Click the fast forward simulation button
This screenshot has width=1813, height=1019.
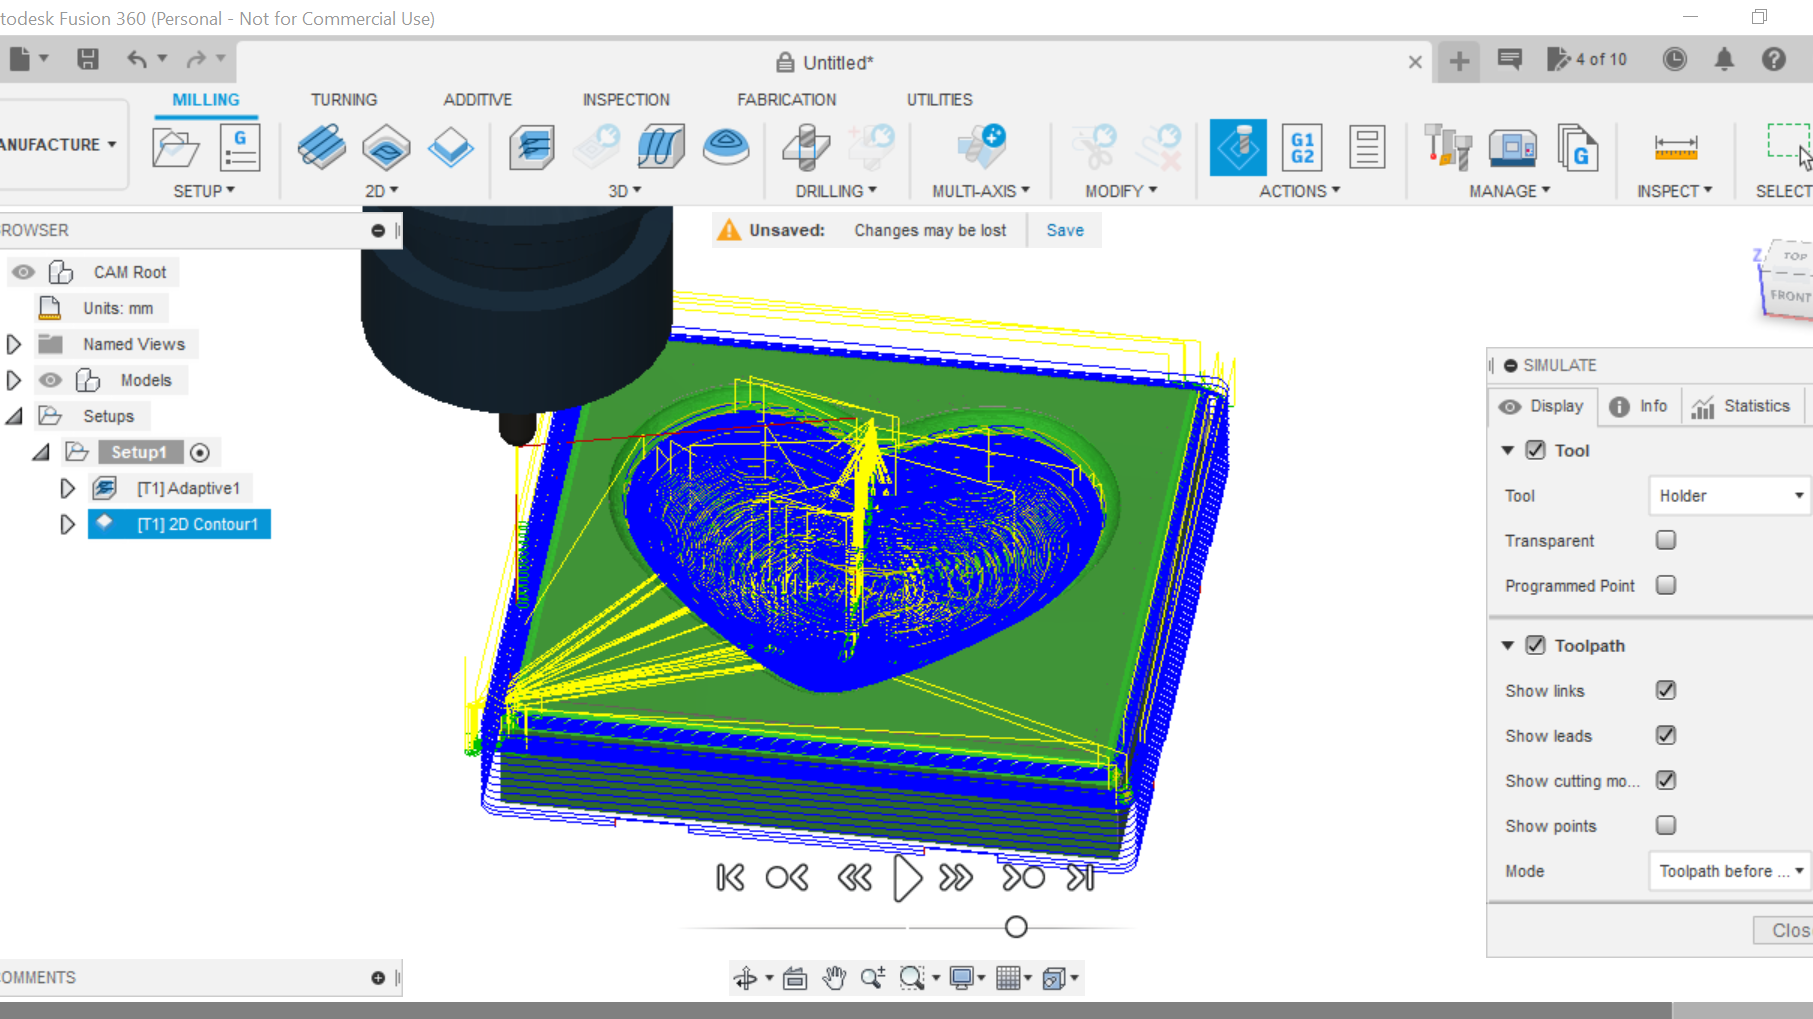[x=955, y=878]
